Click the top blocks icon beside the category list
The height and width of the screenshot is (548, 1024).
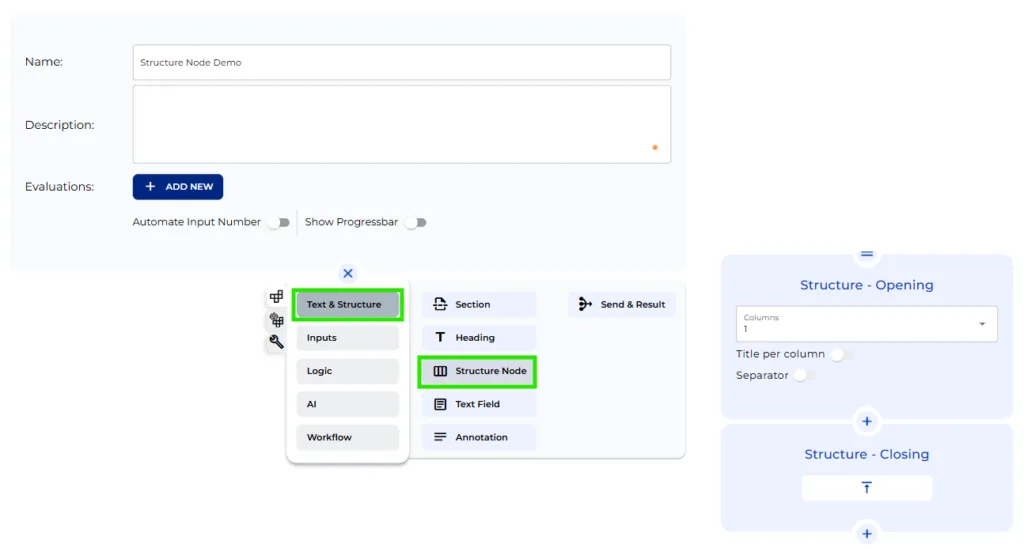[x=276, y=297]
